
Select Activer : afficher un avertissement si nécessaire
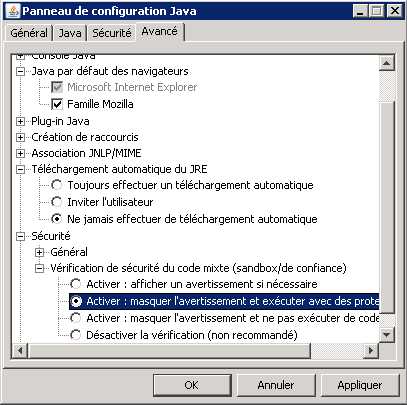[76, 284]
